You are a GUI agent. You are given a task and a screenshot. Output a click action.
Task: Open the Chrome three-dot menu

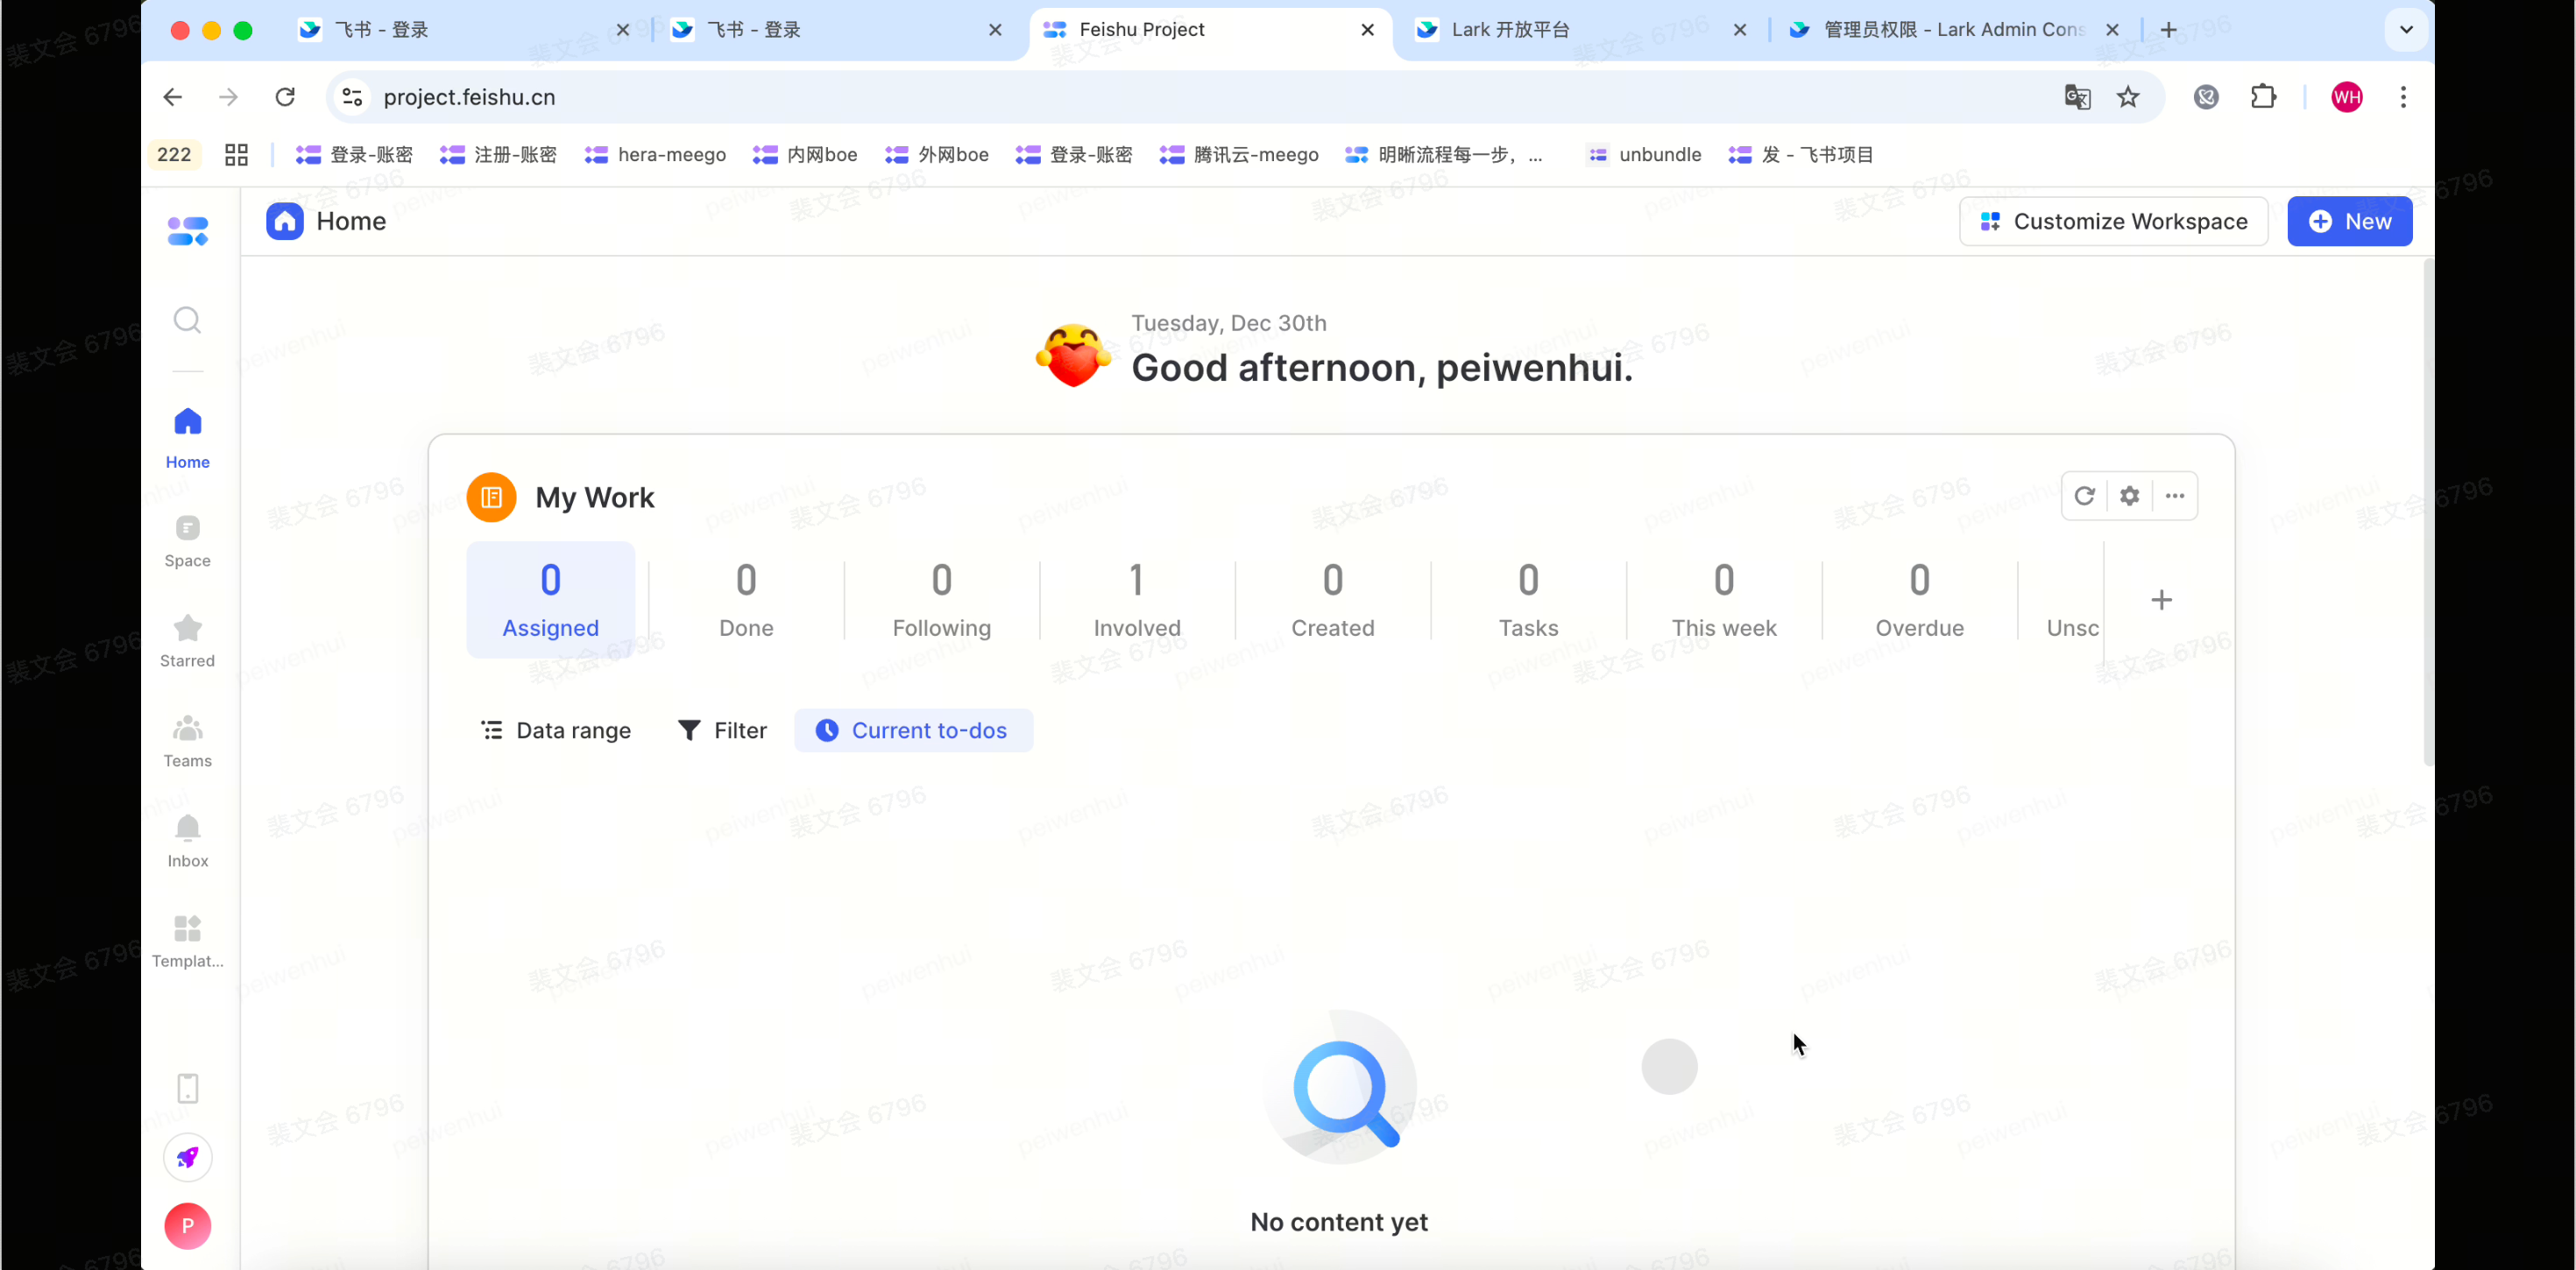tap(2404, 97)
